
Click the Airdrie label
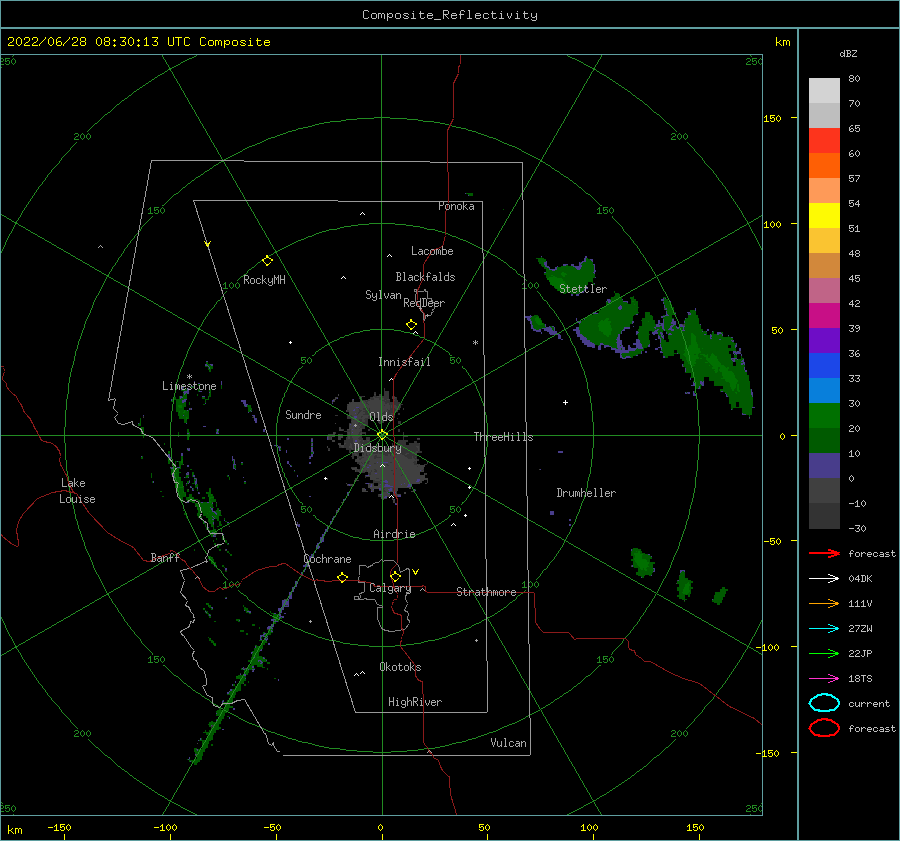tap(394, 534)
